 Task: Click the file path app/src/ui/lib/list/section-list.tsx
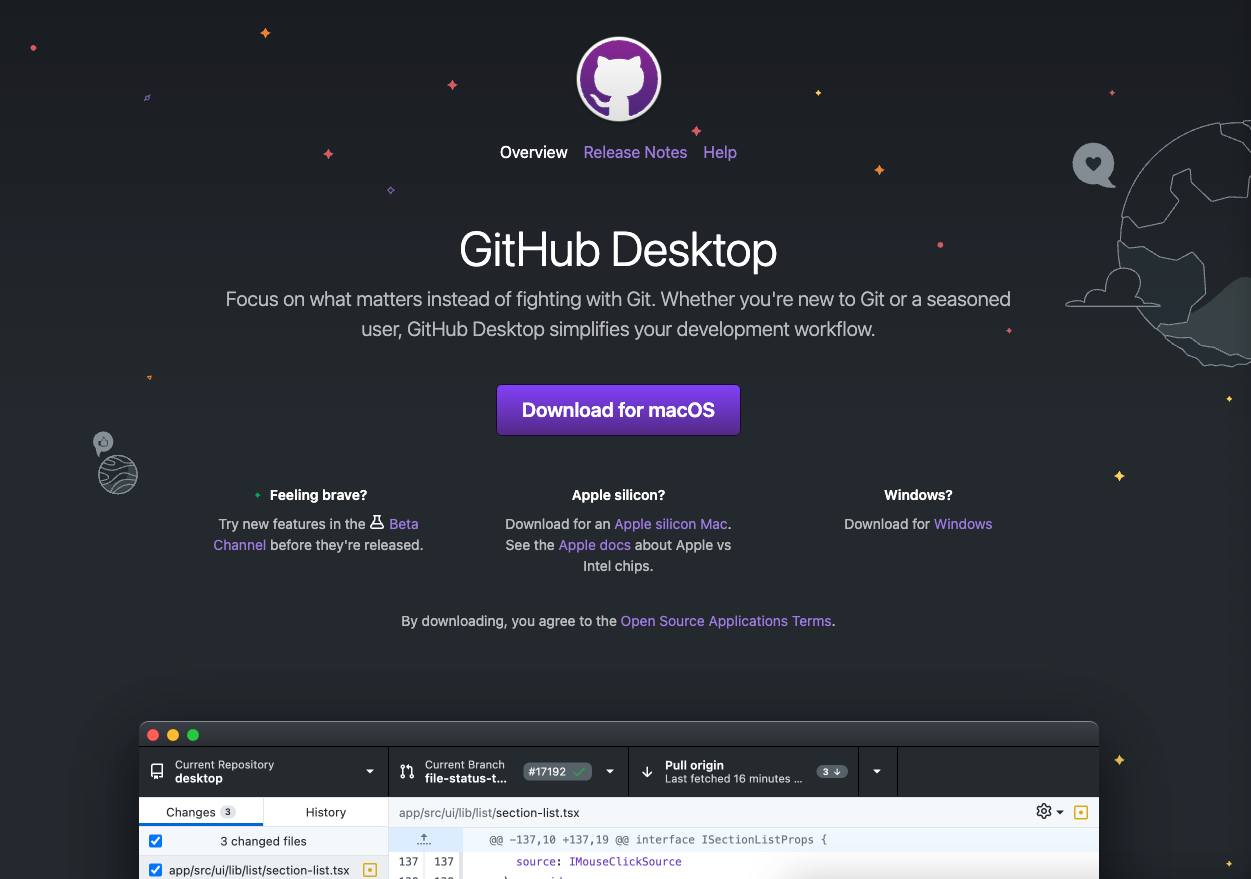point(489,813)
